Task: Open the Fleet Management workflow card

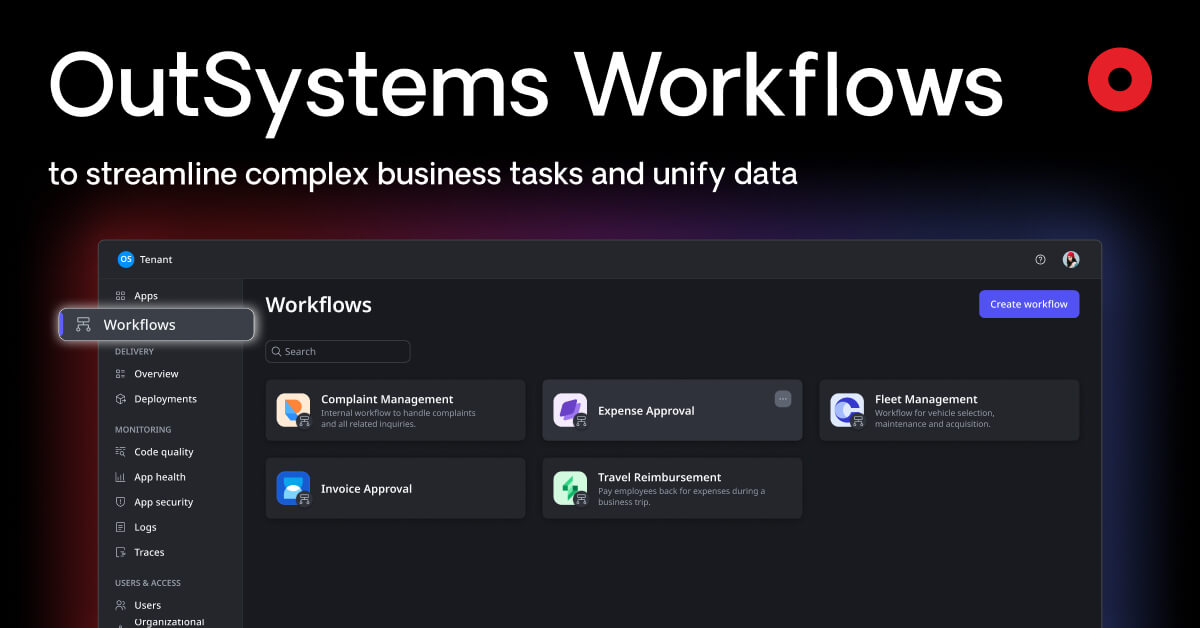Action: pos(949,410)
